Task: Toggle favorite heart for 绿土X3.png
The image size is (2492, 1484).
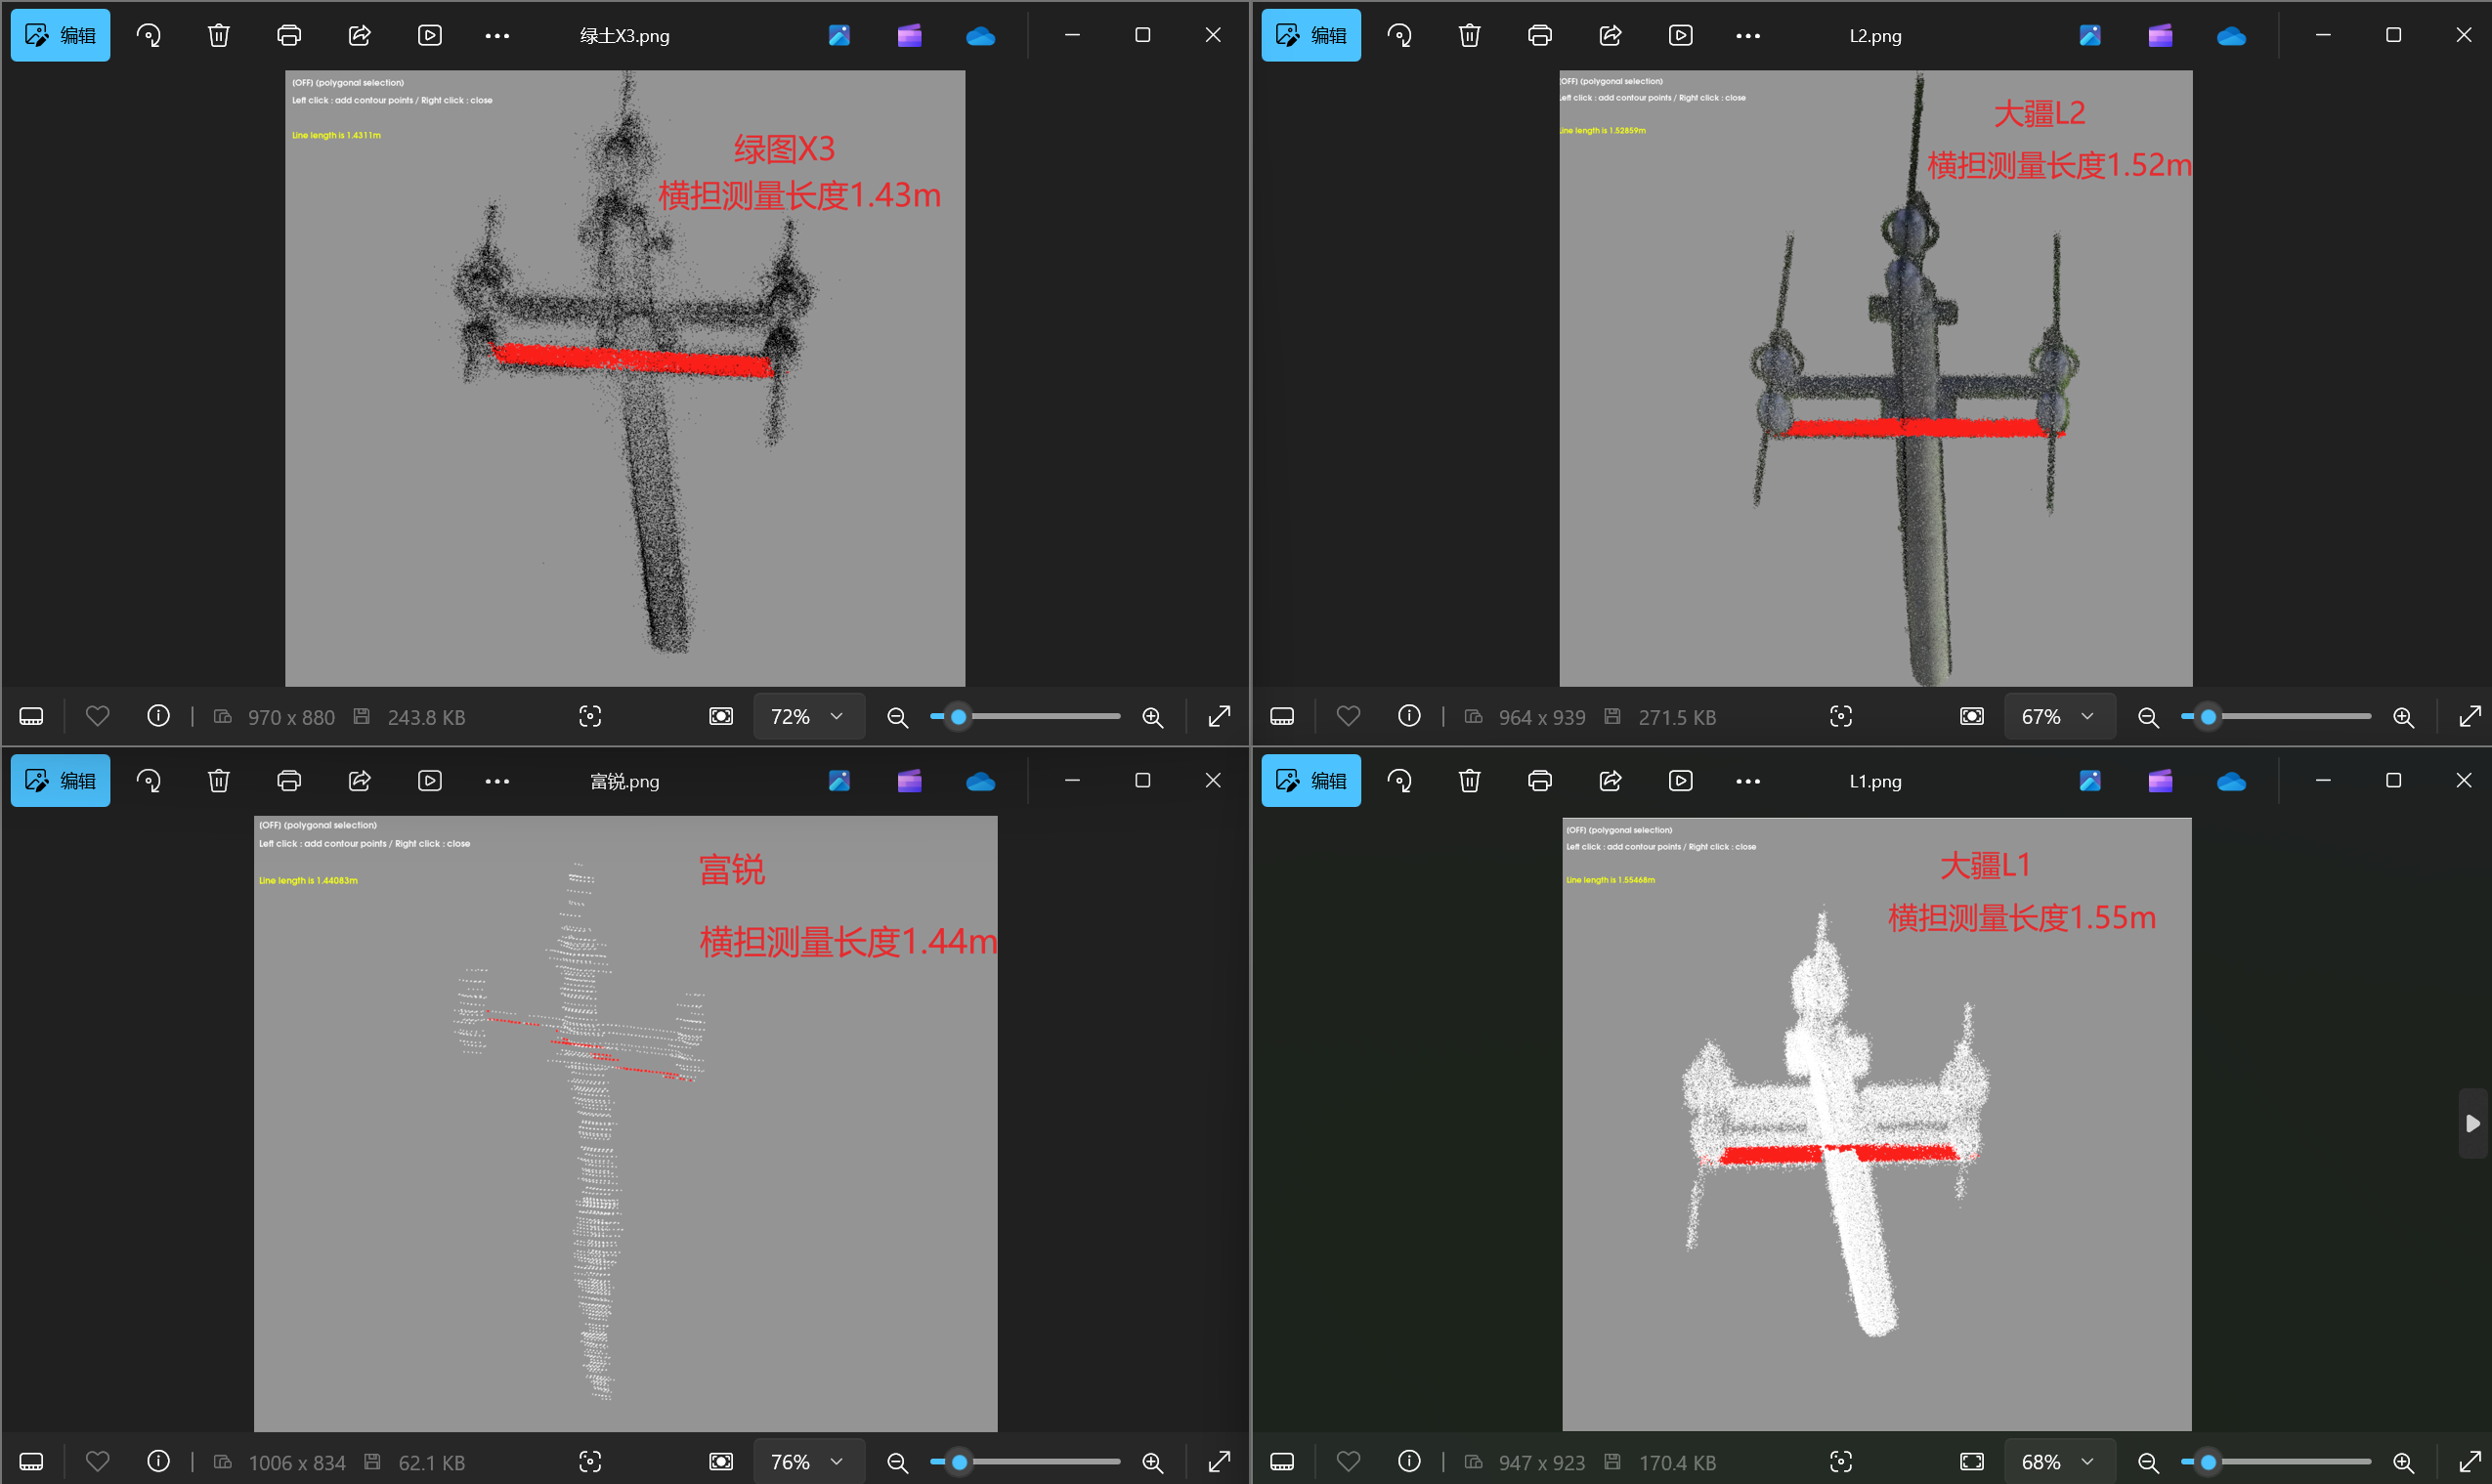Action: (97, 716)
